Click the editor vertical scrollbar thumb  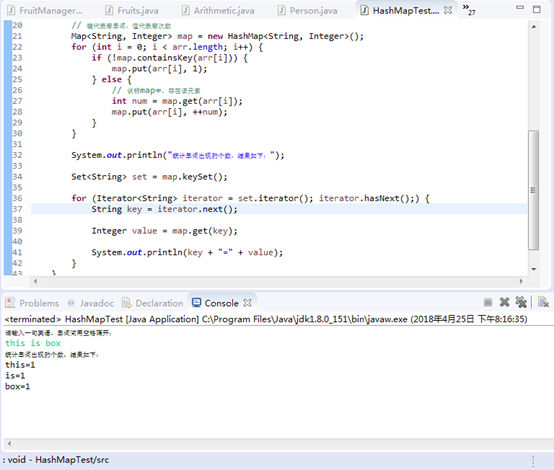tap(534, 190)
